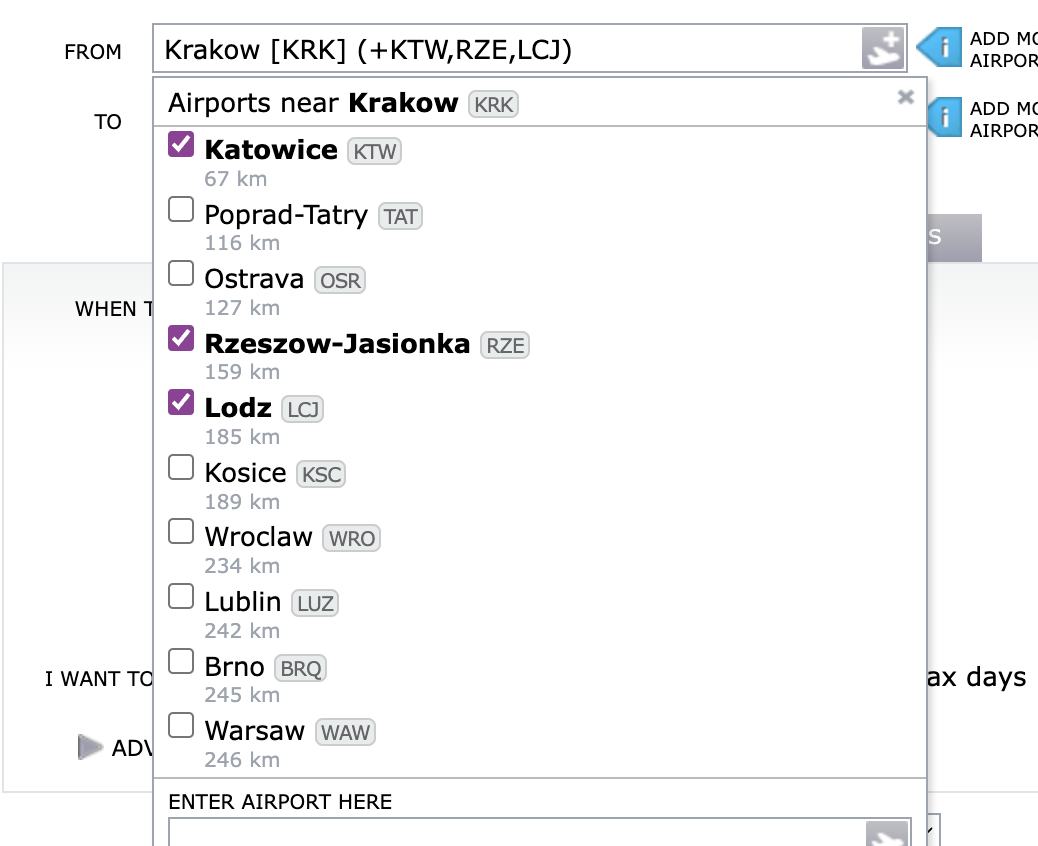Click the plane icon in bottom airport field
Screen dimensions: 1038x846
point(887,836)
